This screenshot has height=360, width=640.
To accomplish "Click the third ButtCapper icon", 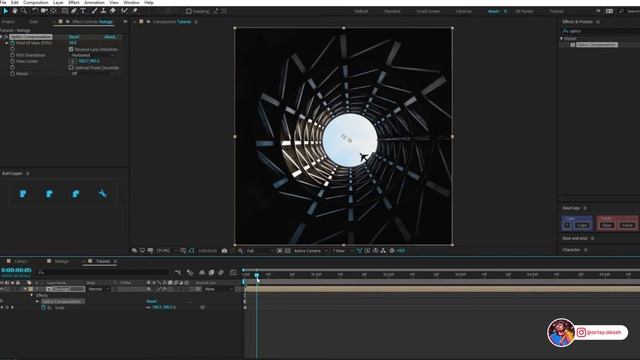I will [76, 194].
